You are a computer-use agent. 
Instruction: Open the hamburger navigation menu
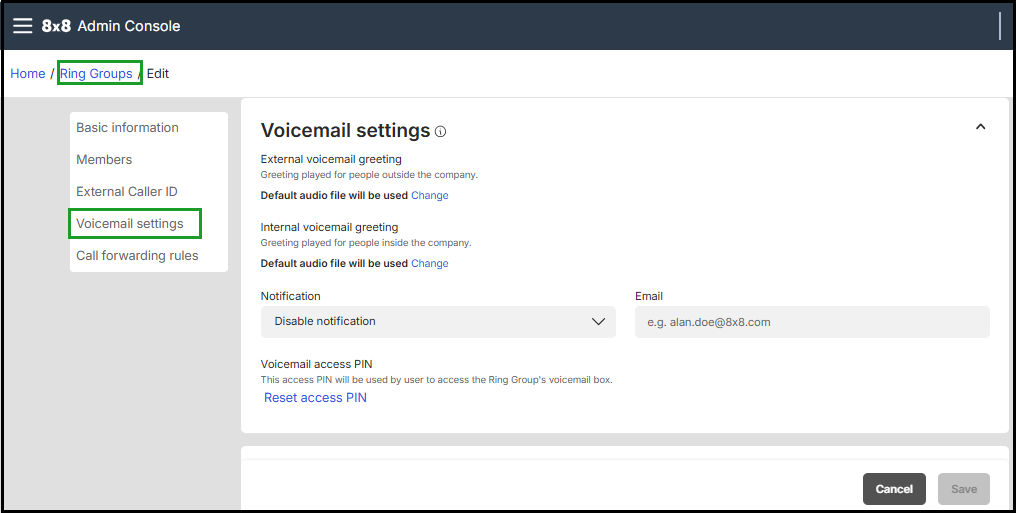click(x=22, y=26)
